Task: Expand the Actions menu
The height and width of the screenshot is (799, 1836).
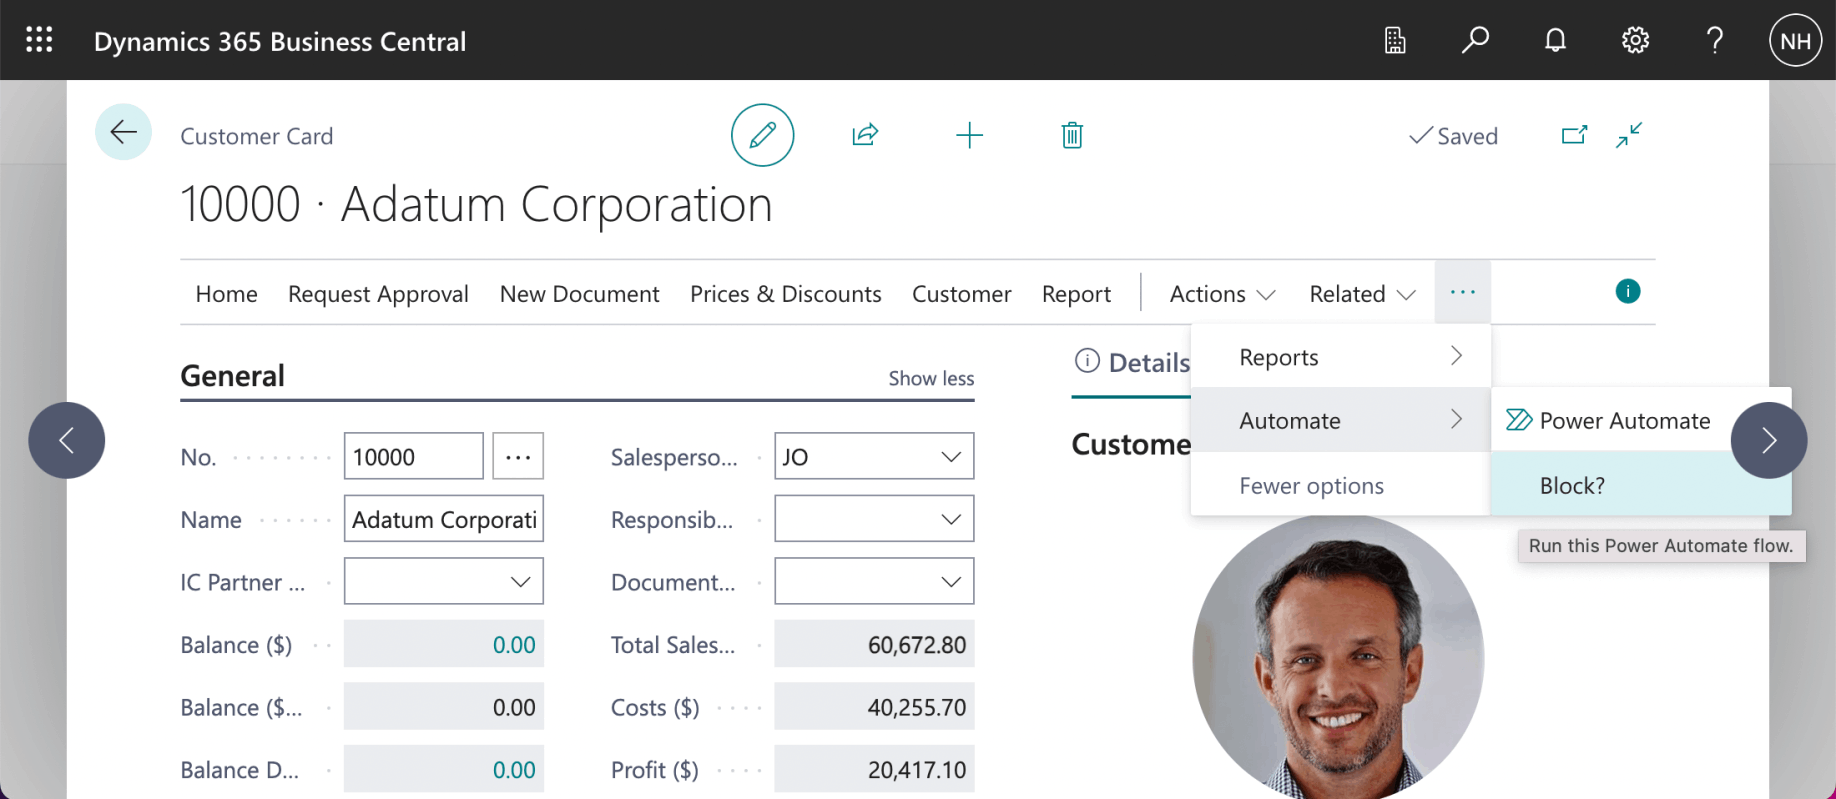Action: tap(1222, 294)
